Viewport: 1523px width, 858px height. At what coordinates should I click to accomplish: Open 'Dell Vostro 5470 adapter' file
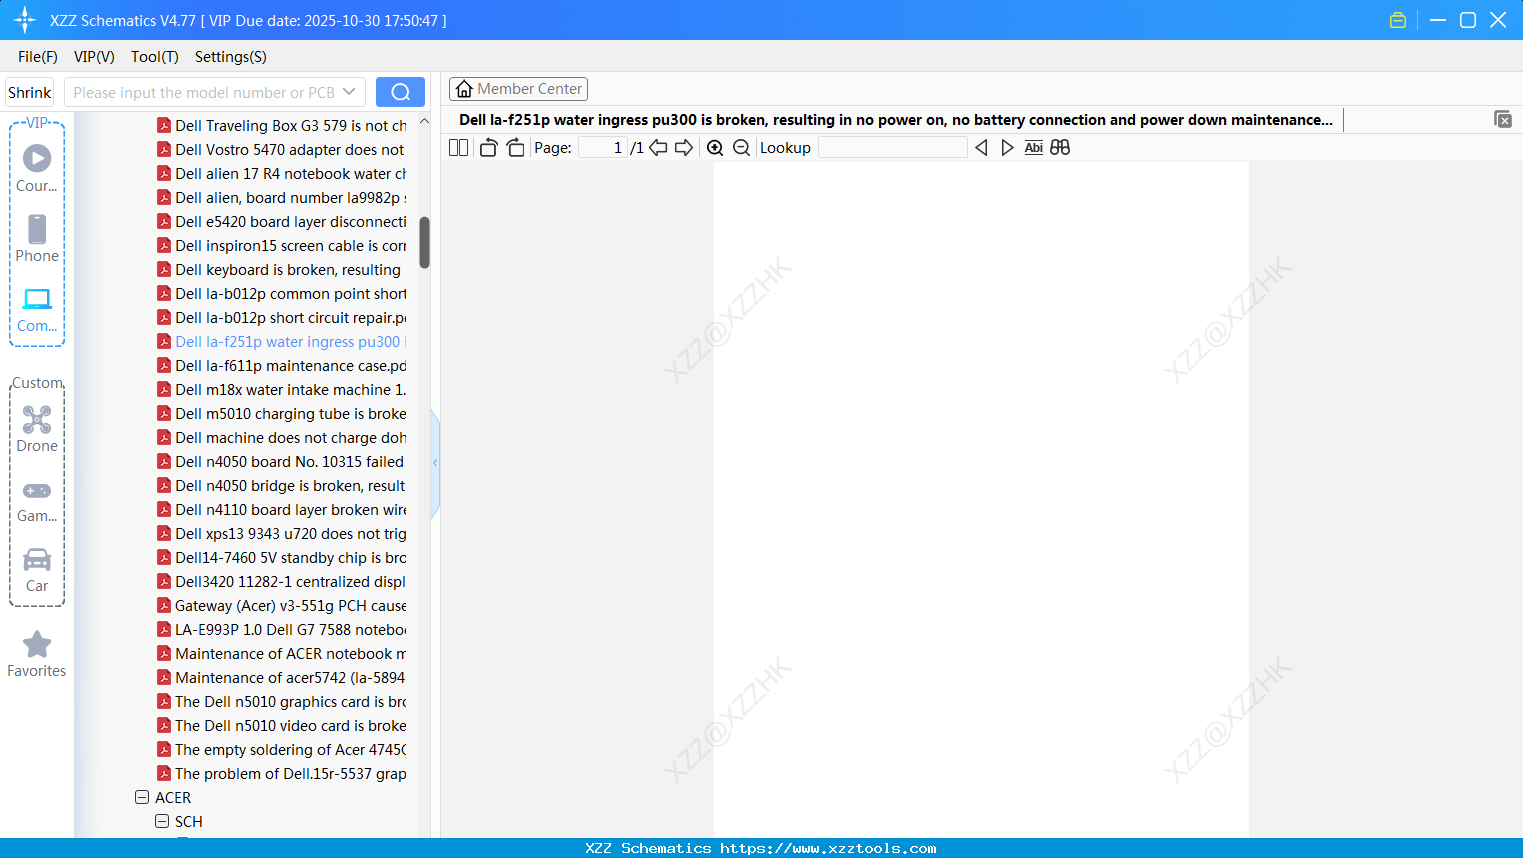pos(282,150)
